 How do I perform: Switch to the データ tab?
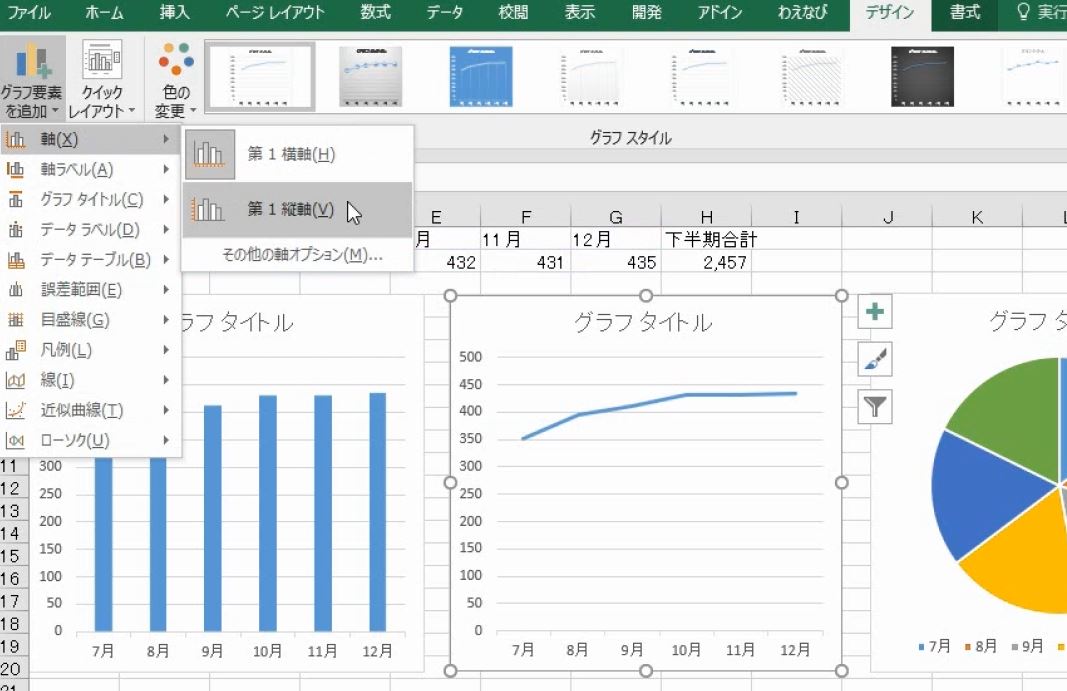(444, 12)
